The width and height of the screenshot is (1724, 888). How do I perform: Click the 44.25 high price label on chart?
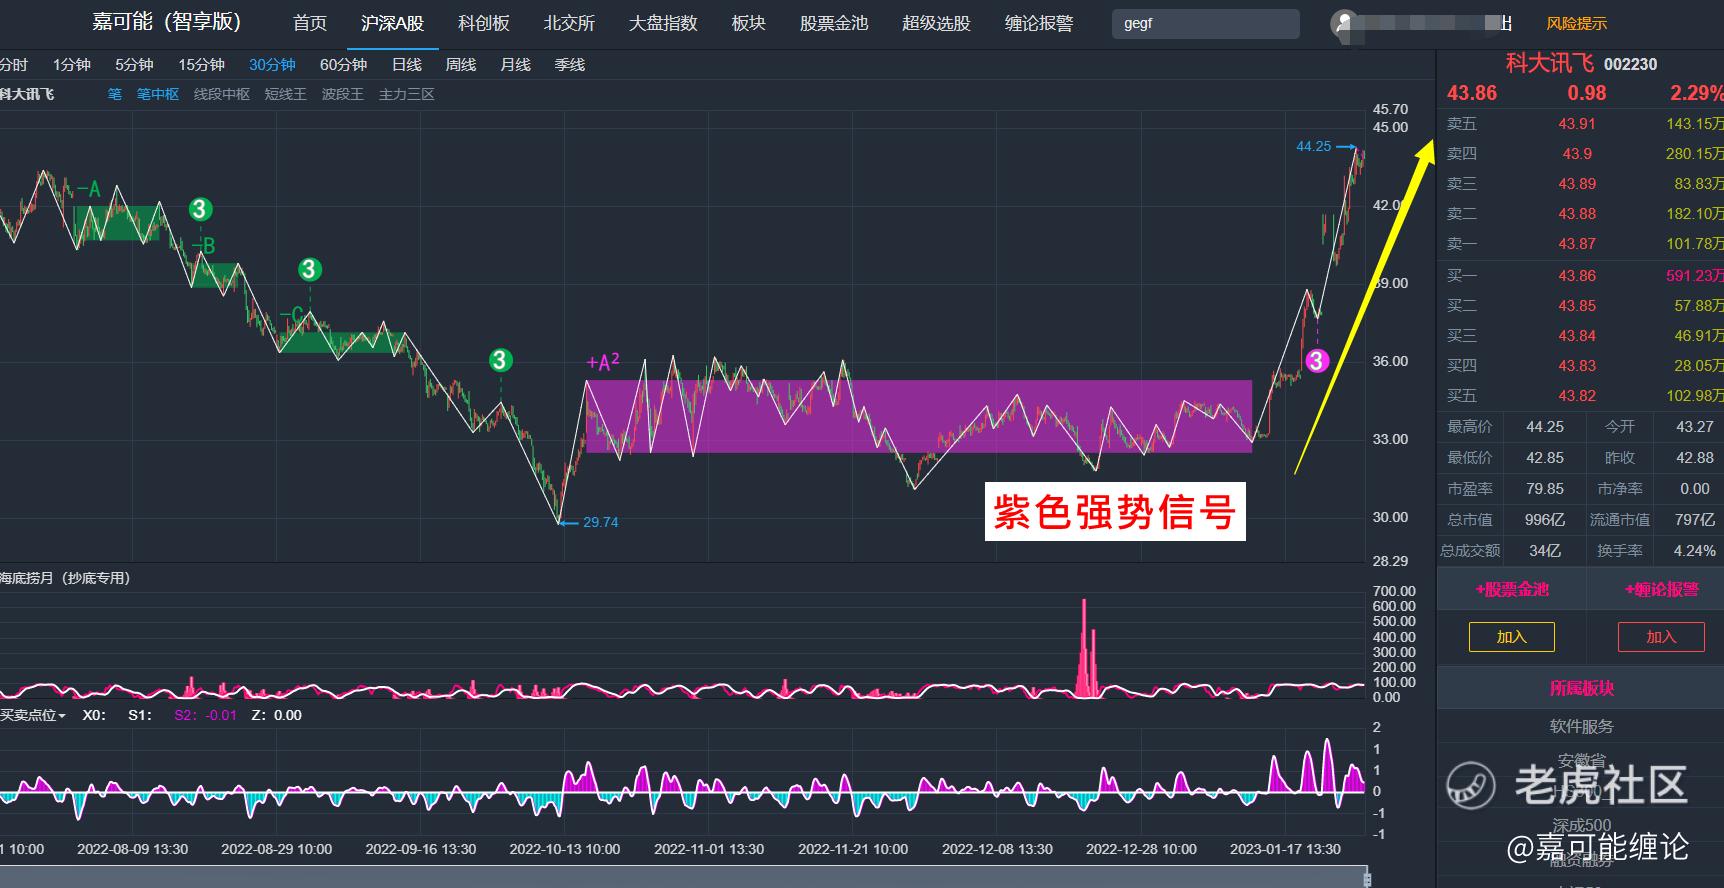(x=1314, y=146)
